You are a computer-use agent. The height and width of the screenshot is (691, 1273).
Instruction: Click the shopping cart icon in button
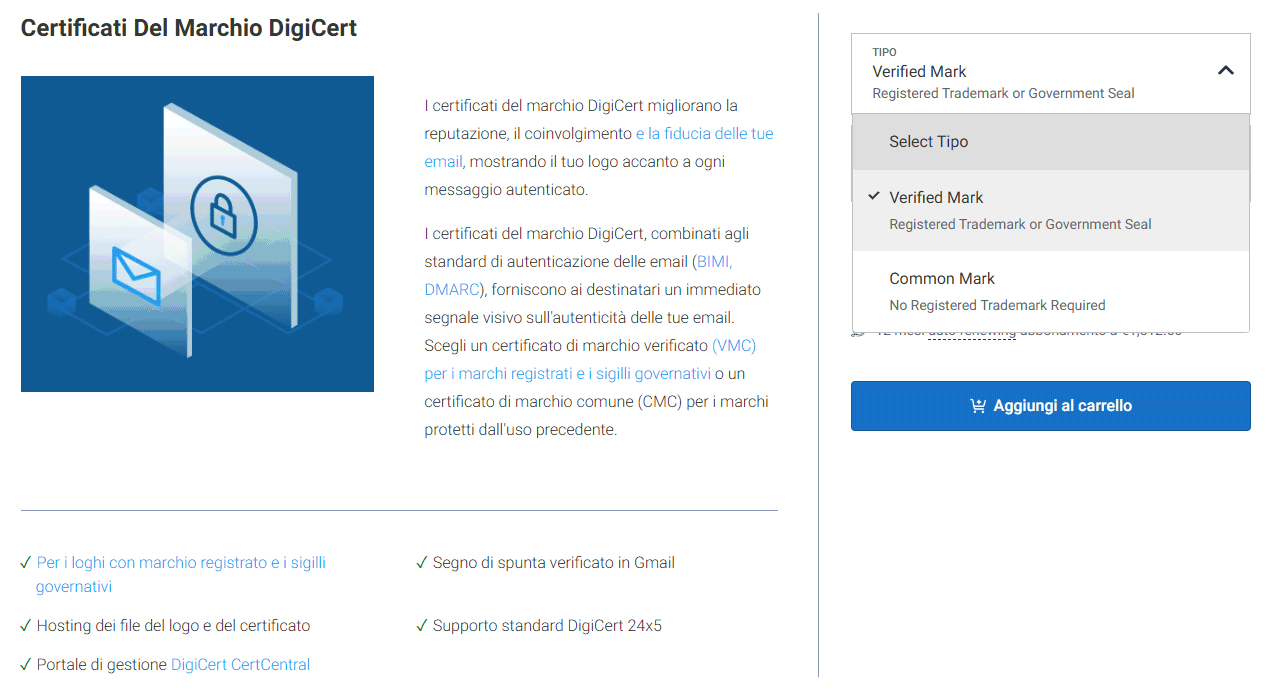[978, 406]
